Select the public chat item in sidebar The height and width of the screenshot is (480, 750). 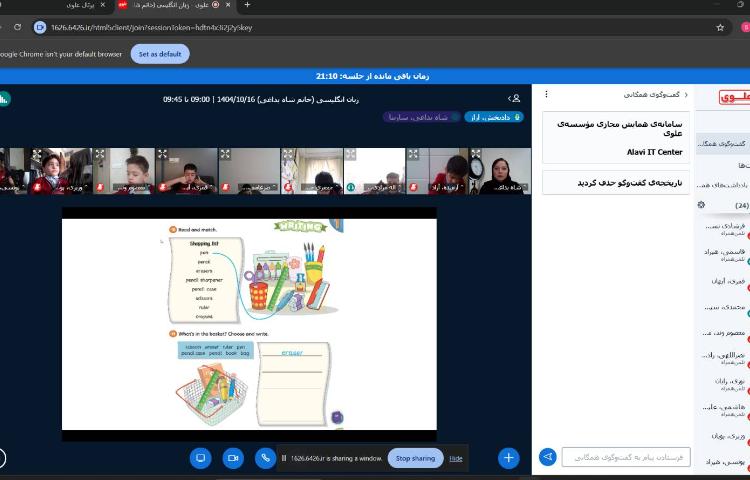pyautogui.click(x=722, y=143)
